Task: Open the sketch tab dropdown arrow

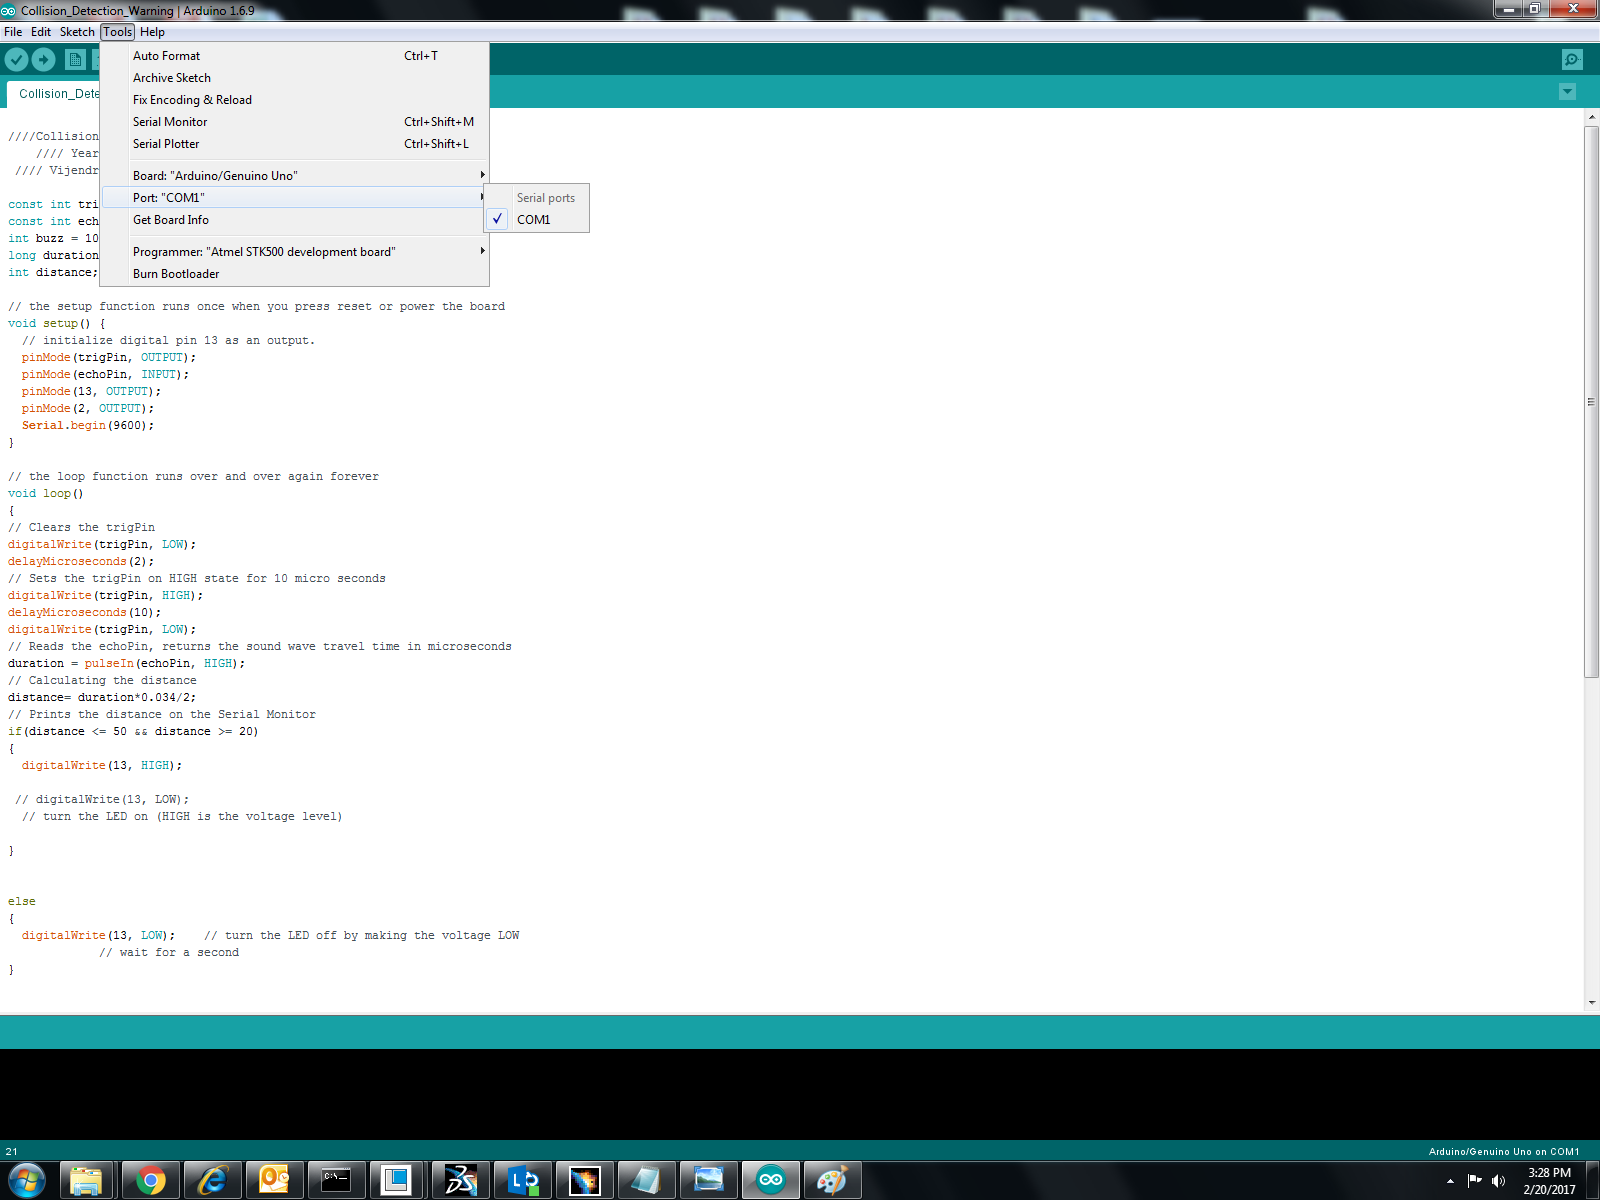Action: pos(1567,91)
